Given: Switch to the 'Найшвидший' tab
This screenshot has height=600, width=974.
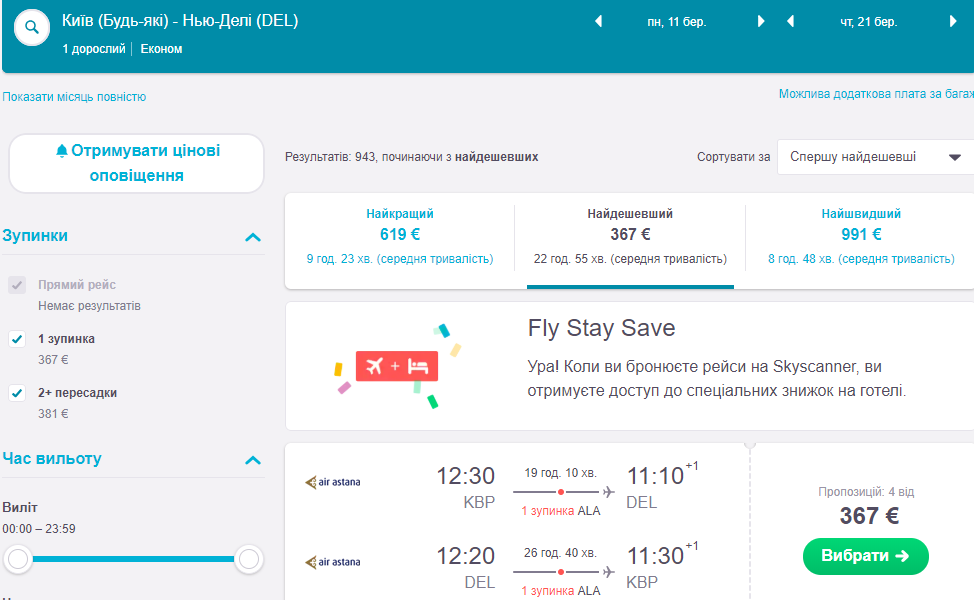Looking at the screenshot, I should click(x=861, y=236).
